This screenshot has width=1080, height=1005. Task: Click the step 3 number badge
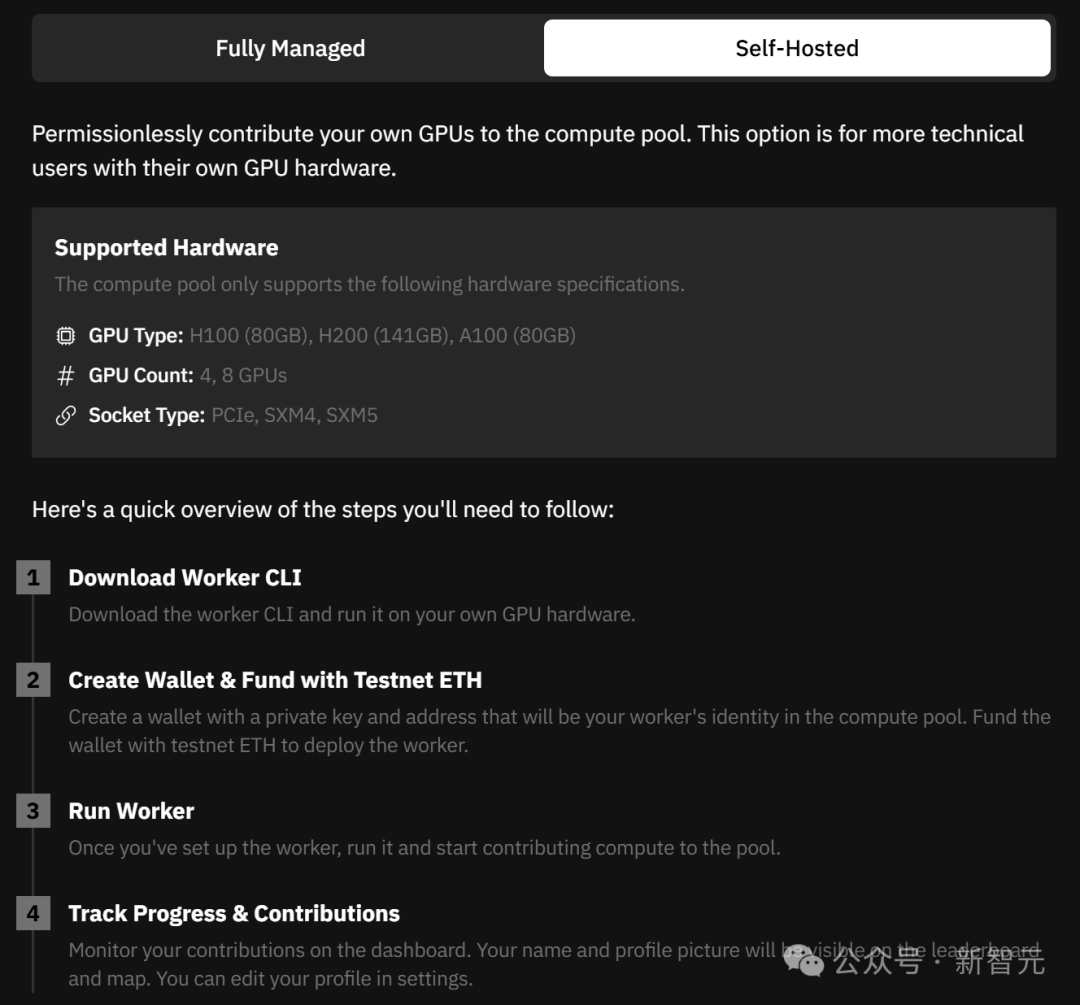pyautogui.click(x=33, y=811)
